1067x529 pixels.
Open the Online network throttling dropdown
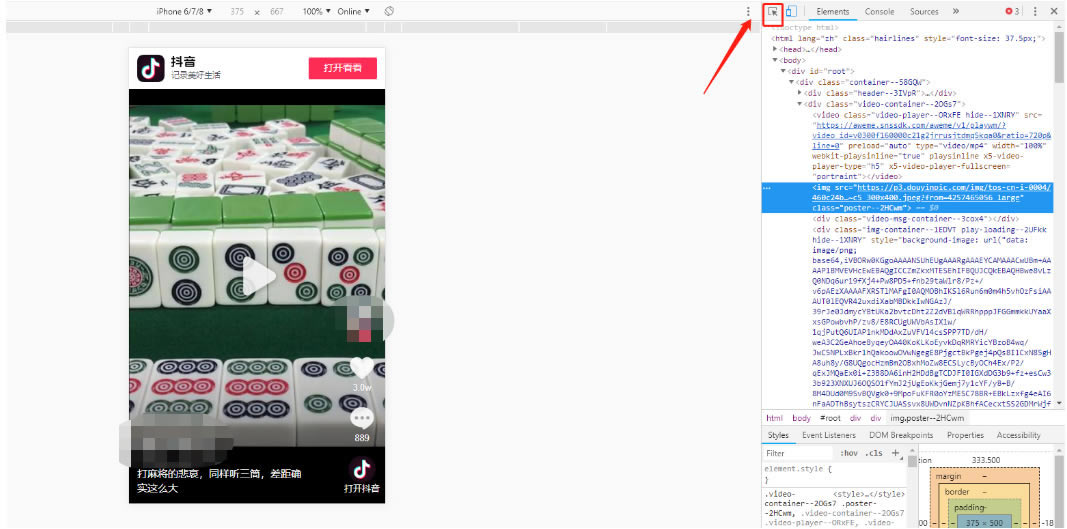354,12
